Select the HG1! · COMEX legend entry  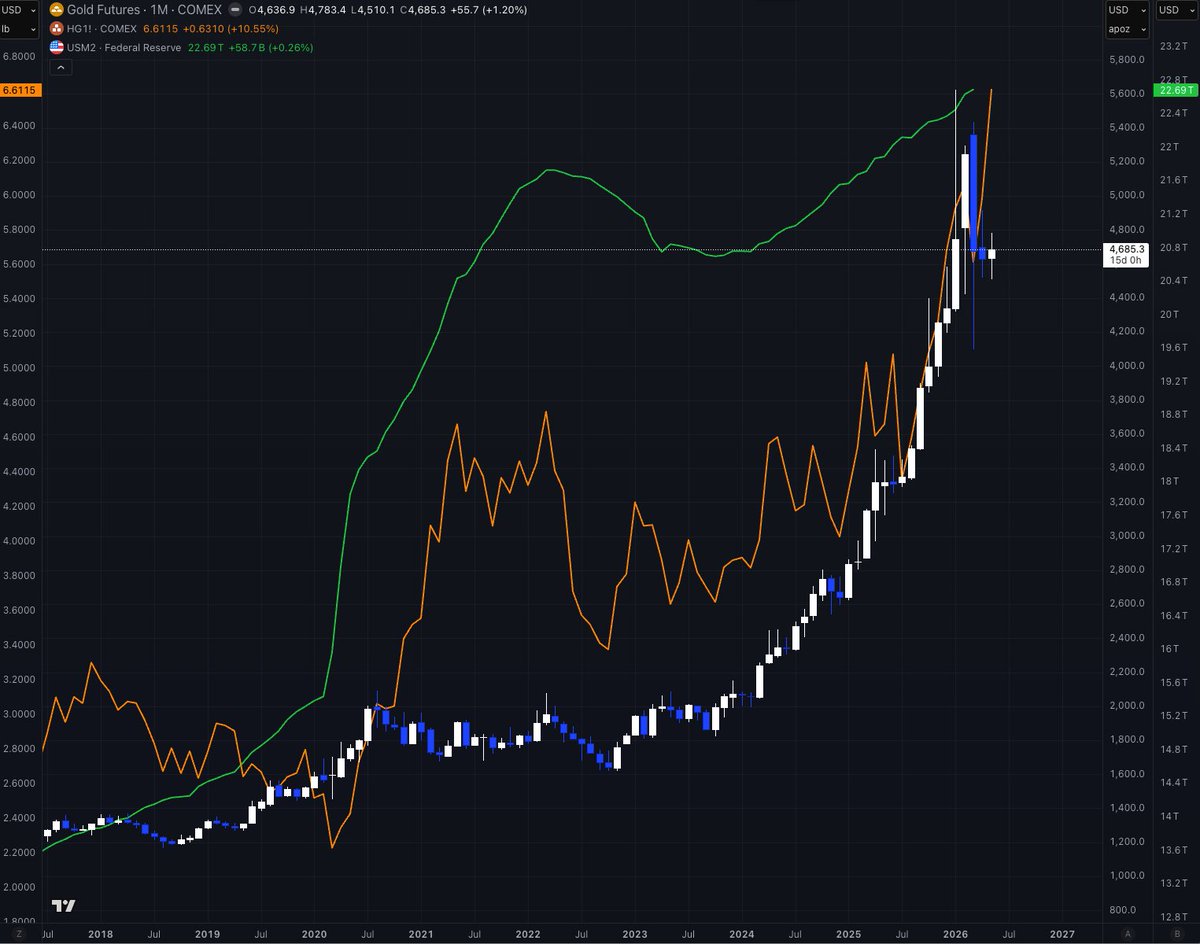[x=102, y=29]
